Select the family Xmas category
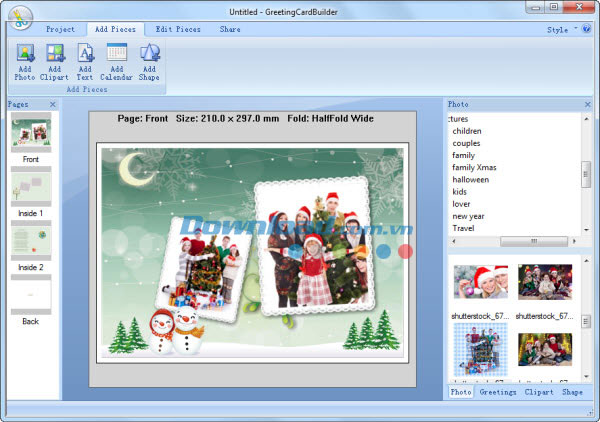 pyautogui.click(x=474, y=167)
